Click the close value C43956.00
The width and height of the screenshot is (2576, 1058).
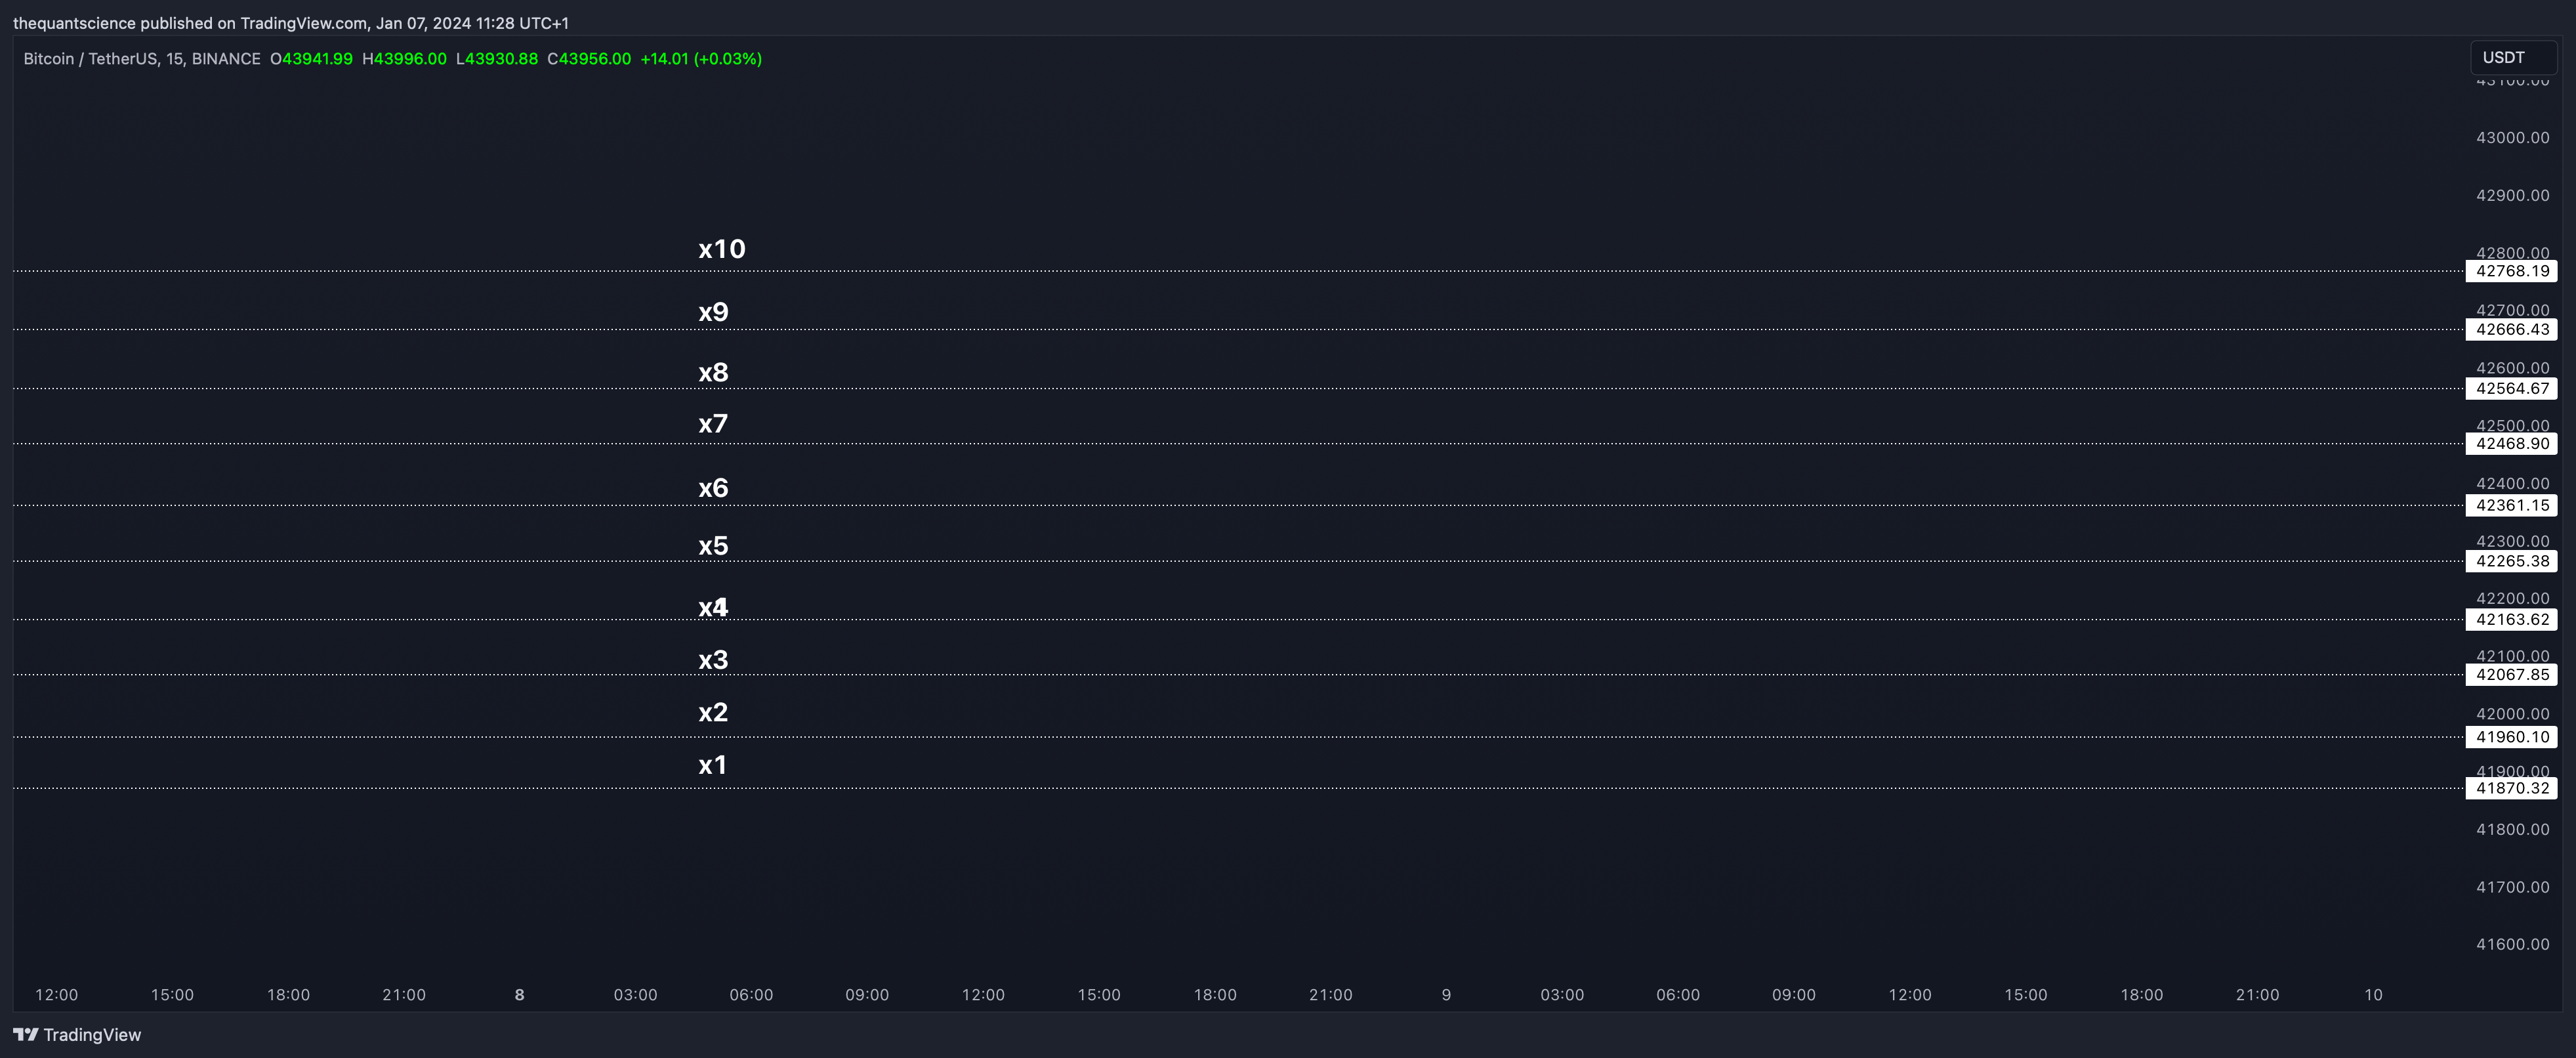[589, 59]
